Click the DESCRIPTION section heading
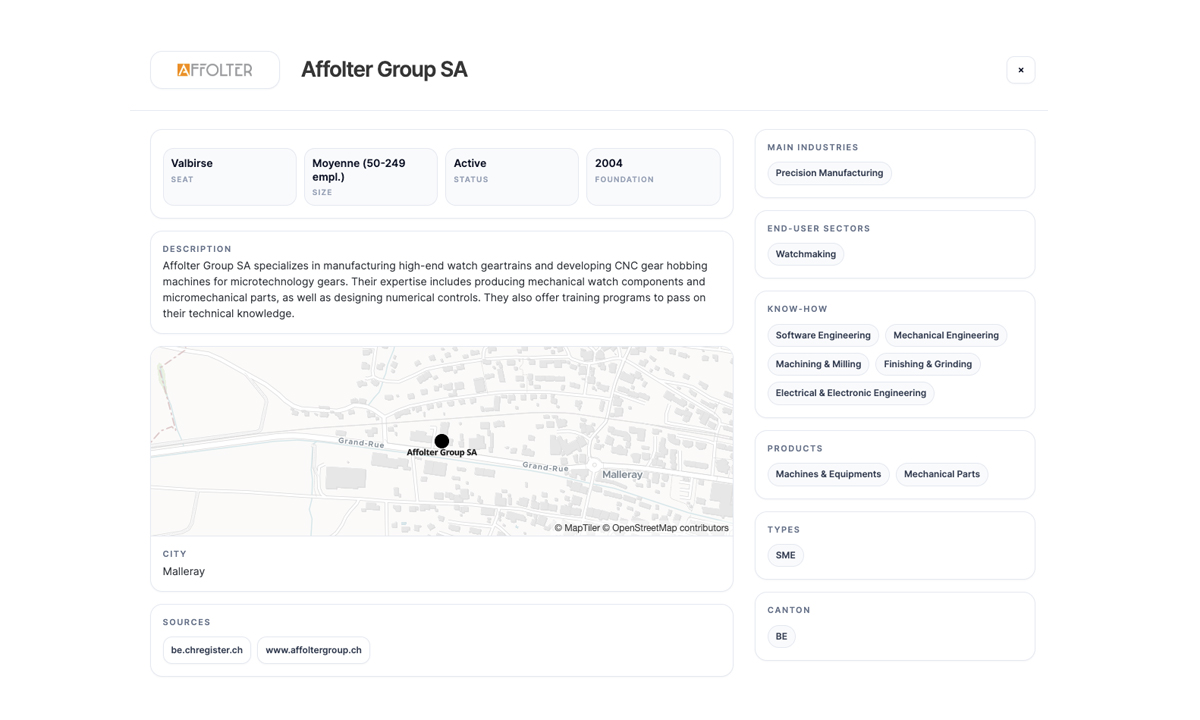 coord(197,249)
